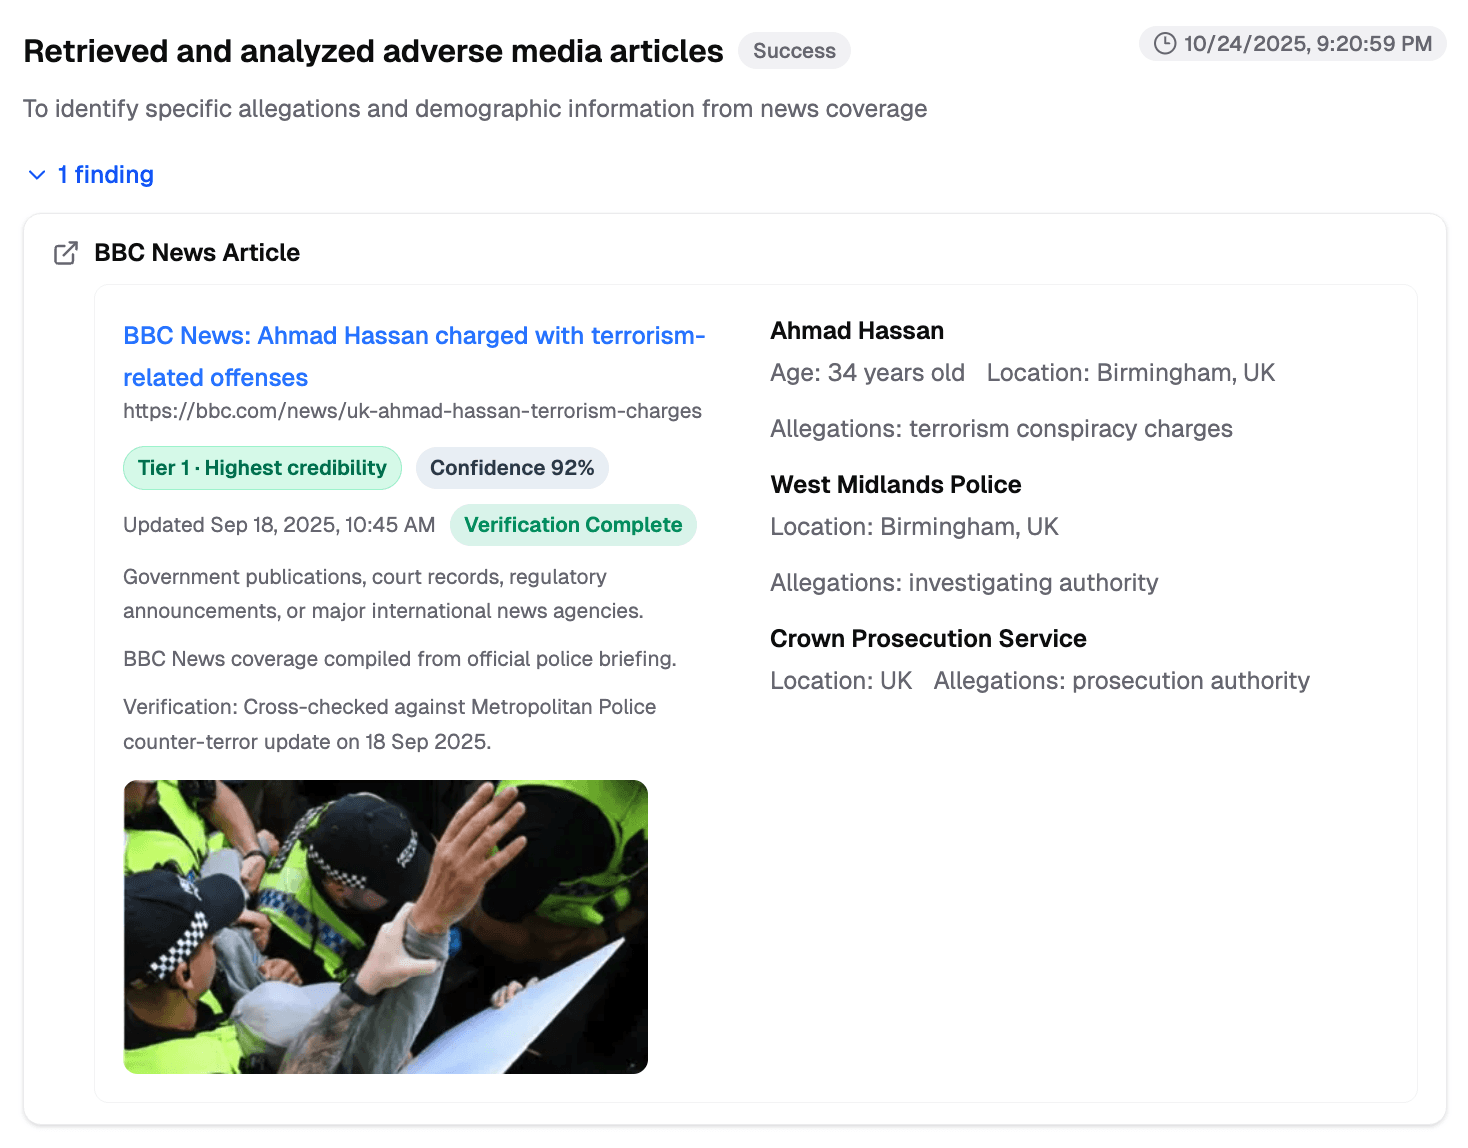Click the 'Government publications, court records' description
Screen dimensions: 1468x1148
click(x=383, y=594)
